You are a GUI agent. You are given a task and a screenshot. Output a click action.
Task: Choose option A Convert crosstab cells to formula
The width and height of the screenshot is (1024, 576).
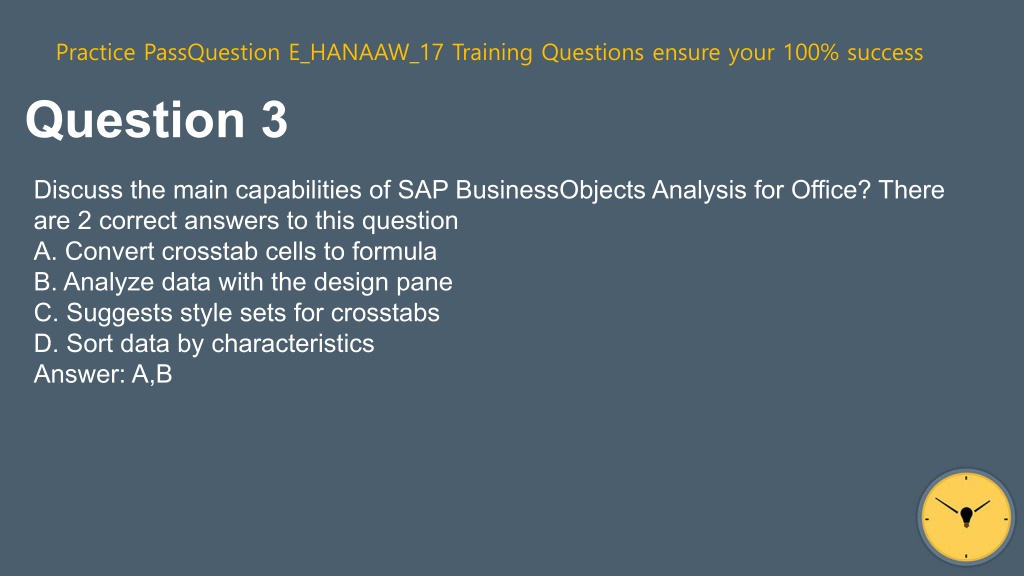(235, 251)
